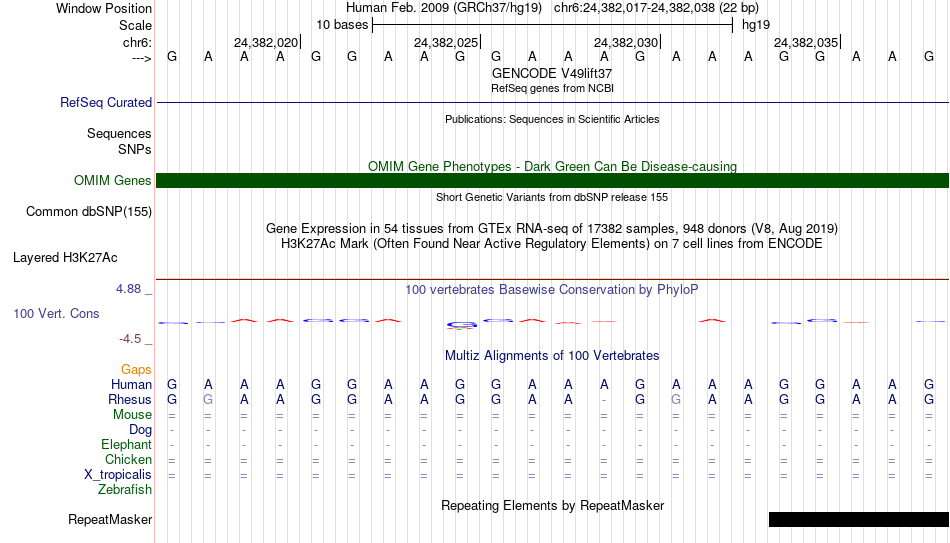Click the SNPs track label

135,149
